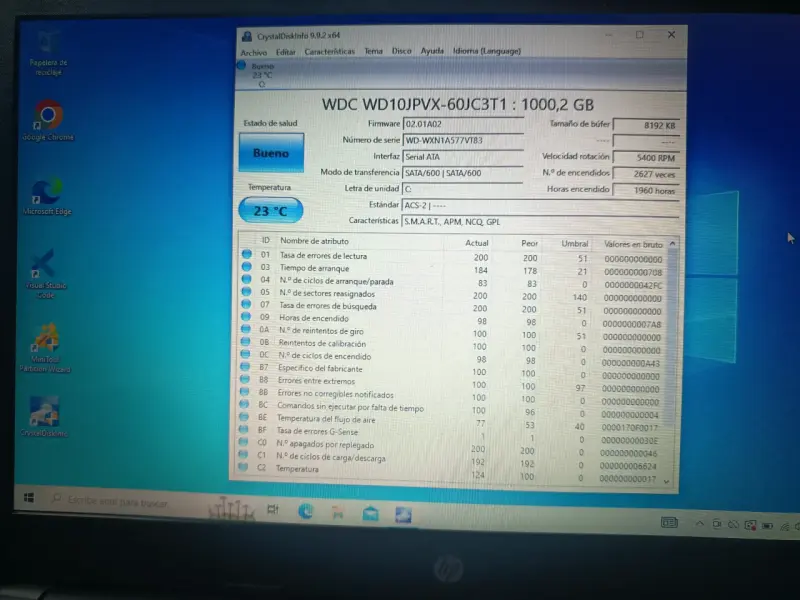Click the status circle of attribute 05
This screenshot has height=600, width=800.
pos(246,292)
